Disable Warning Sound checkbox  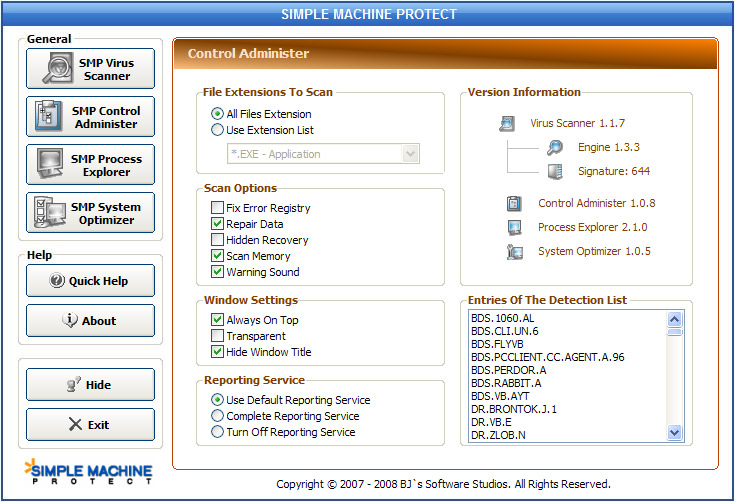(217, 271)
